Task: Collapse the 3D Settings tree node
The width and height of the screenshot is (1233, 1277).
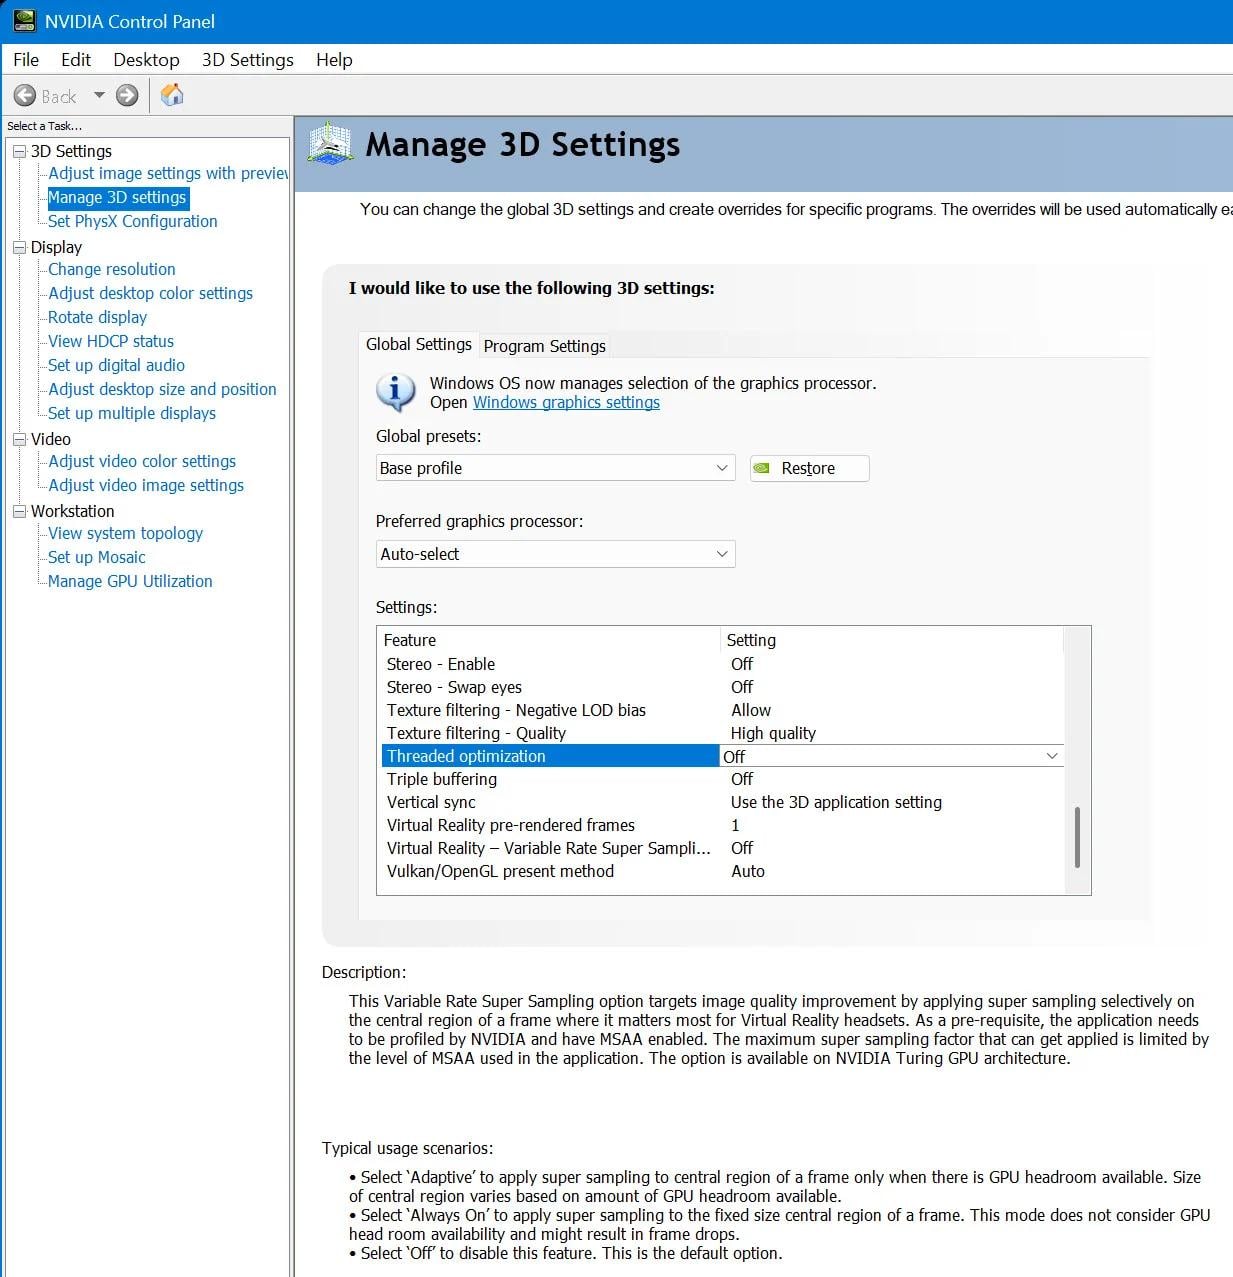Action: tap(19, 151)
